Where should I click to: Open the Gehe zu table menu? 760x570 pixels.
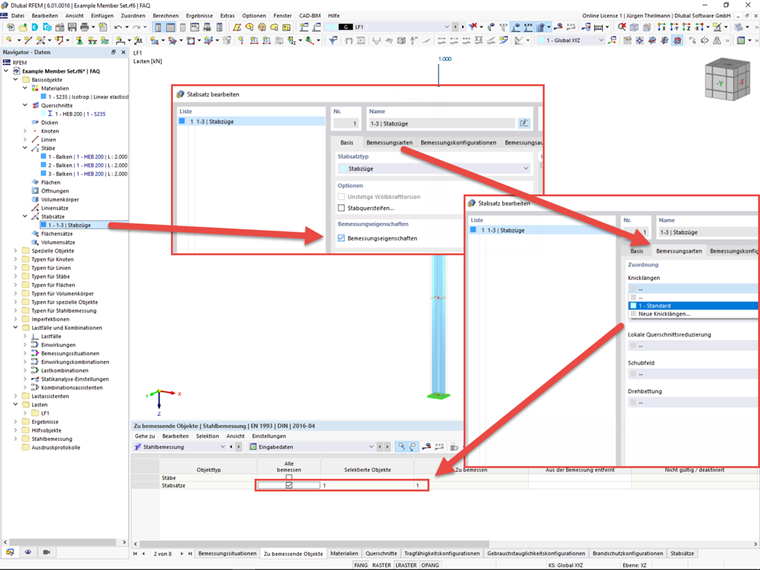click(144, 436)
